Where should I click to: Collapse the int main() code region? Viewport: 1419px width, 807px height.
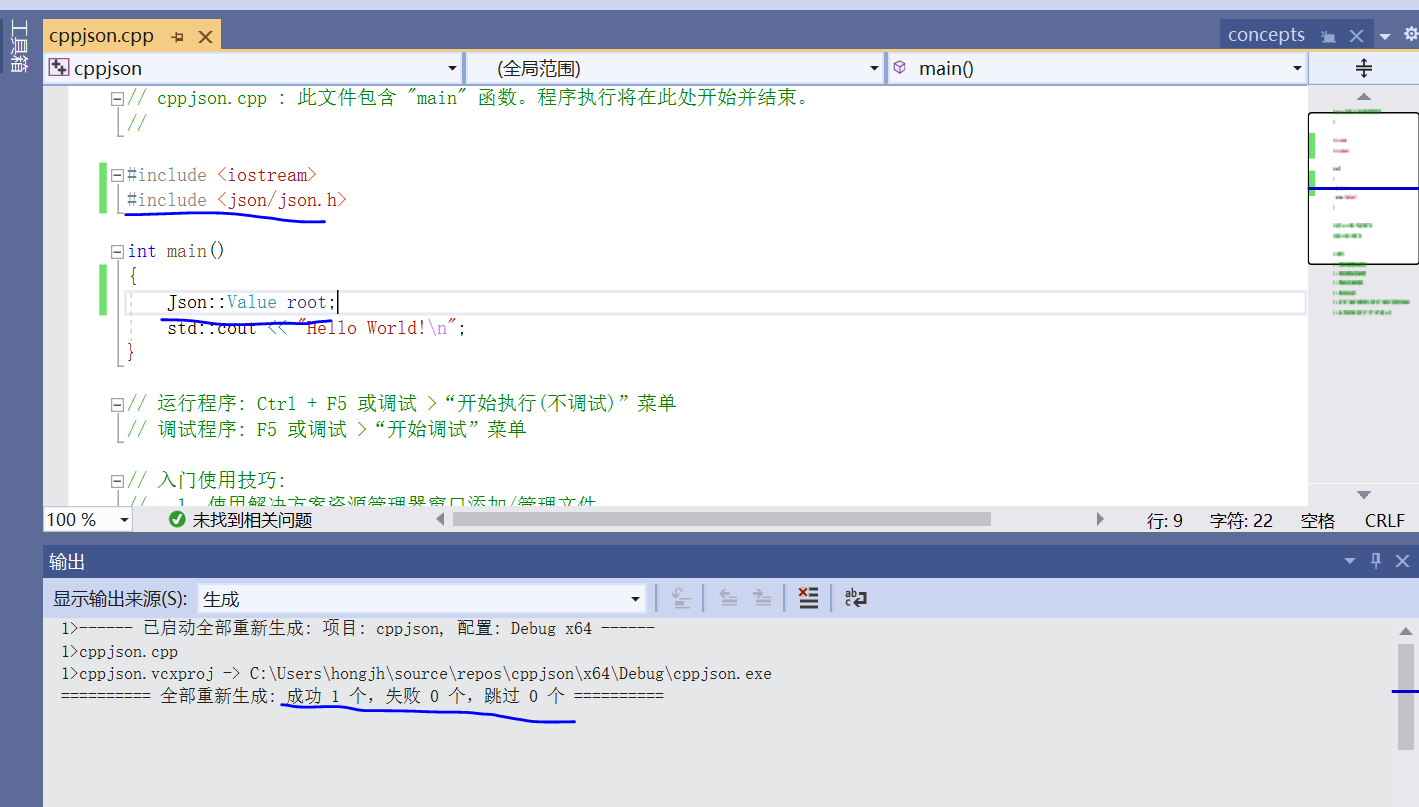(117, 250)
